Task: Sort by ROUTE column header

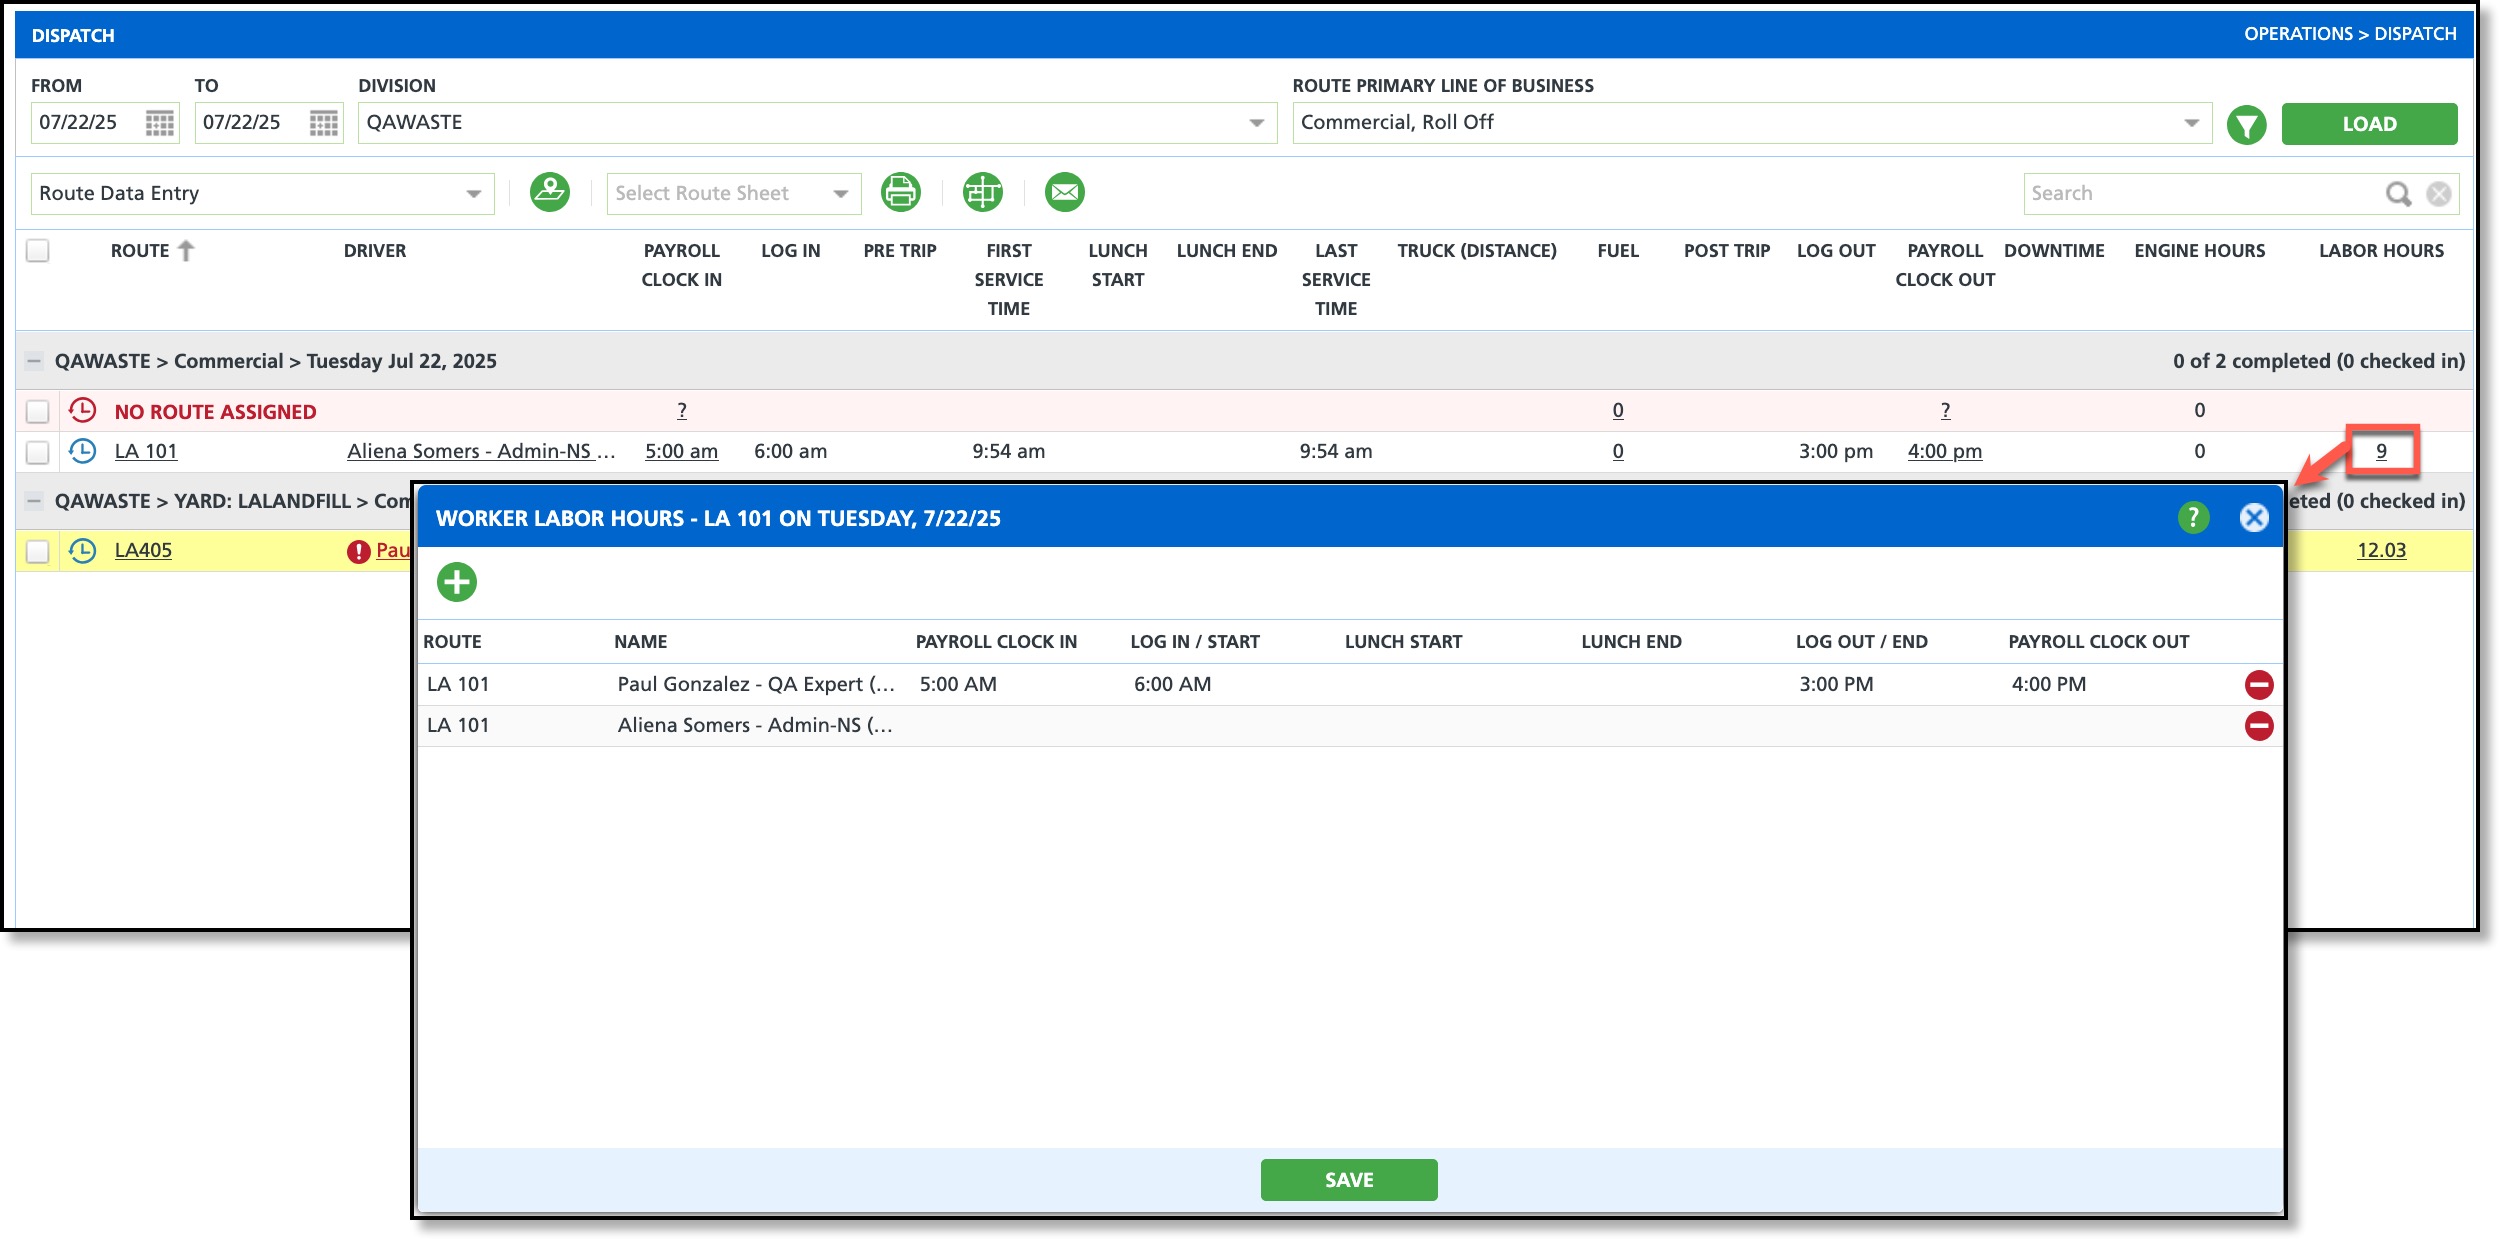Action: [x=140, y=251]
